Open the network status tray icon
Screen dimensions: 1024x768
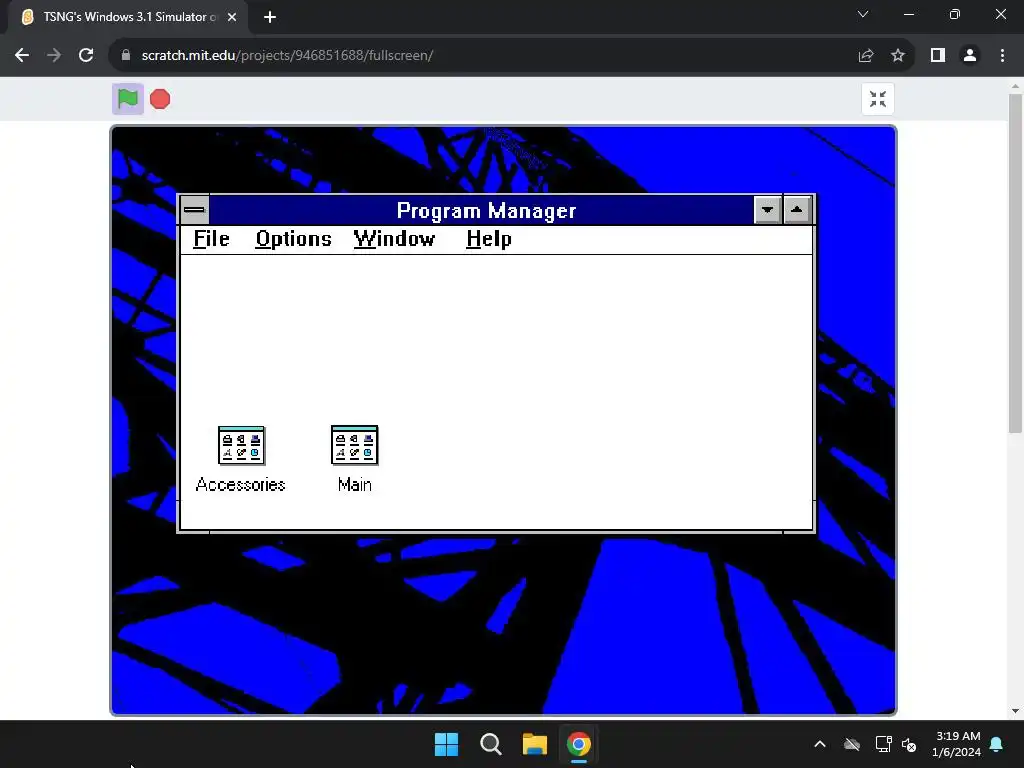(x=884, y=744)
